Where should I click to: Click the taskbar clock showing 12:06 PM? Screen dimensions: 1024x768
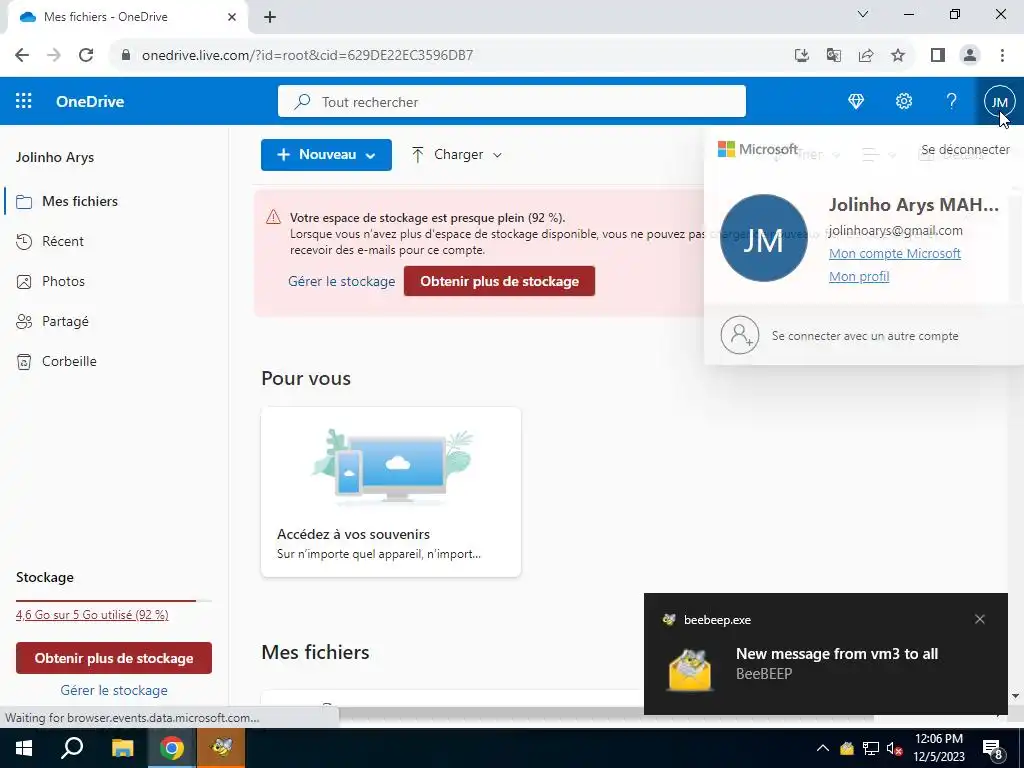tap(938, 748)
